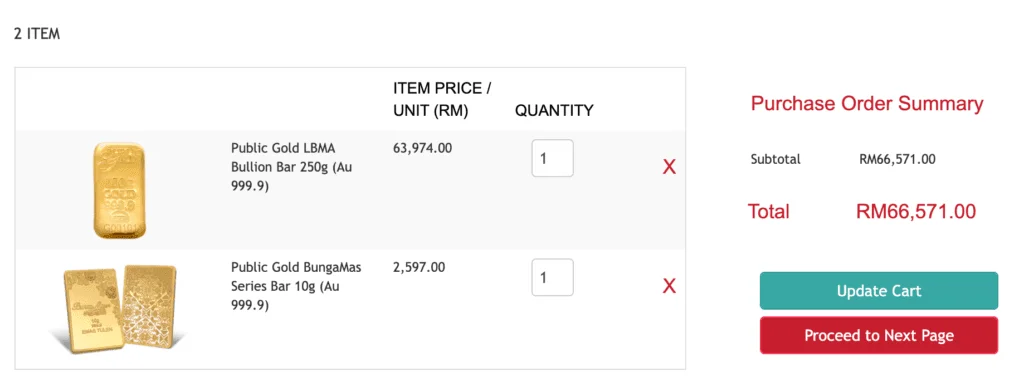This screenshot has height=391, width=1024.
Task: Click the QUANTITY column header
Action: [x=554, y=111]
